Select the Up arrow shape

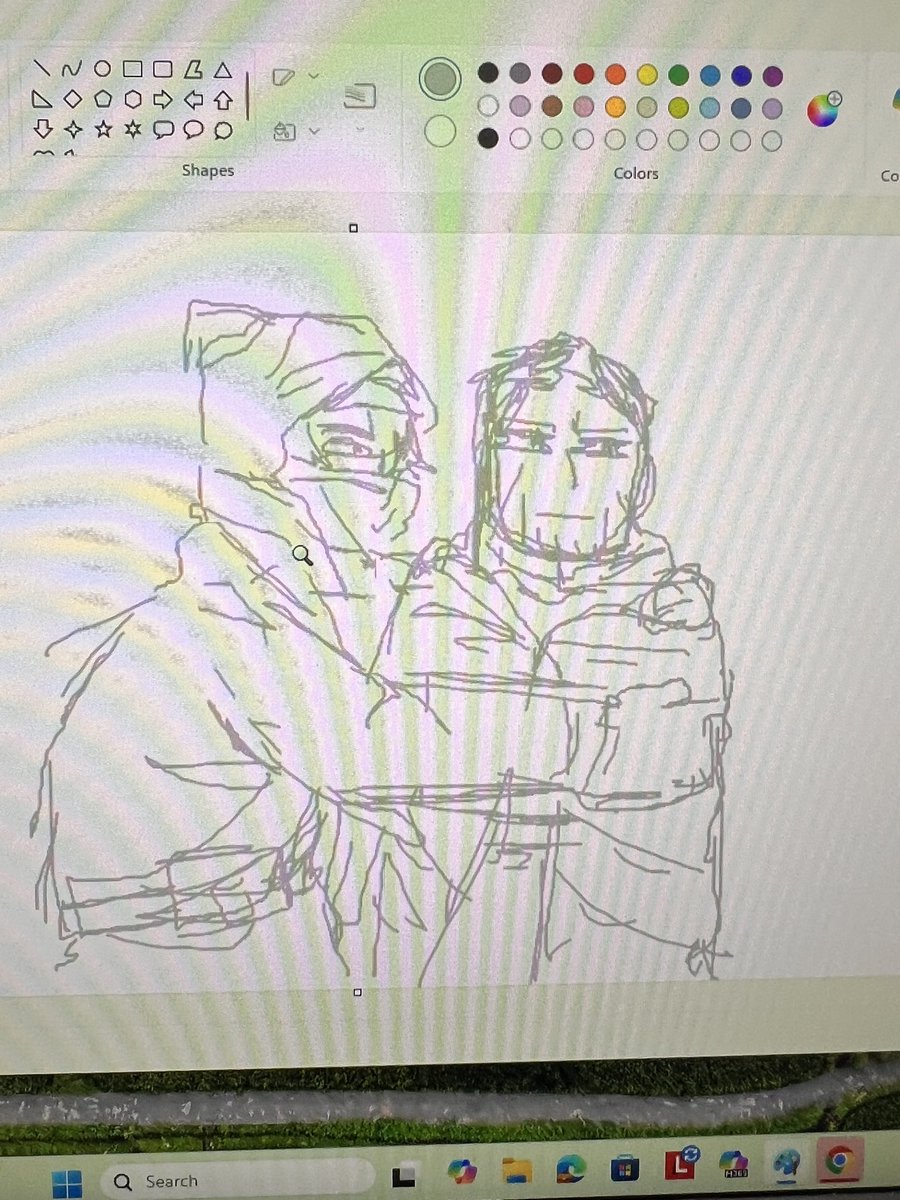click(224, 100)
